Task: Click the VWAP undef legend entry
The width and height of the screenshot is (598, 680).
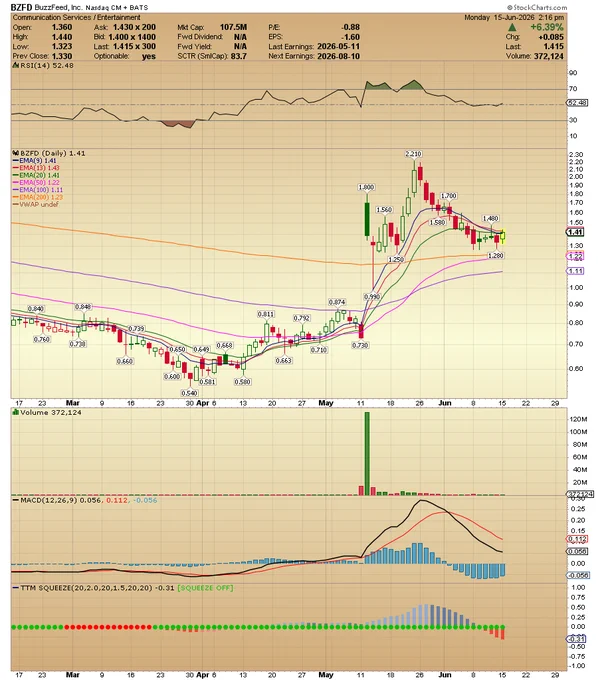Action: (36, 204)
